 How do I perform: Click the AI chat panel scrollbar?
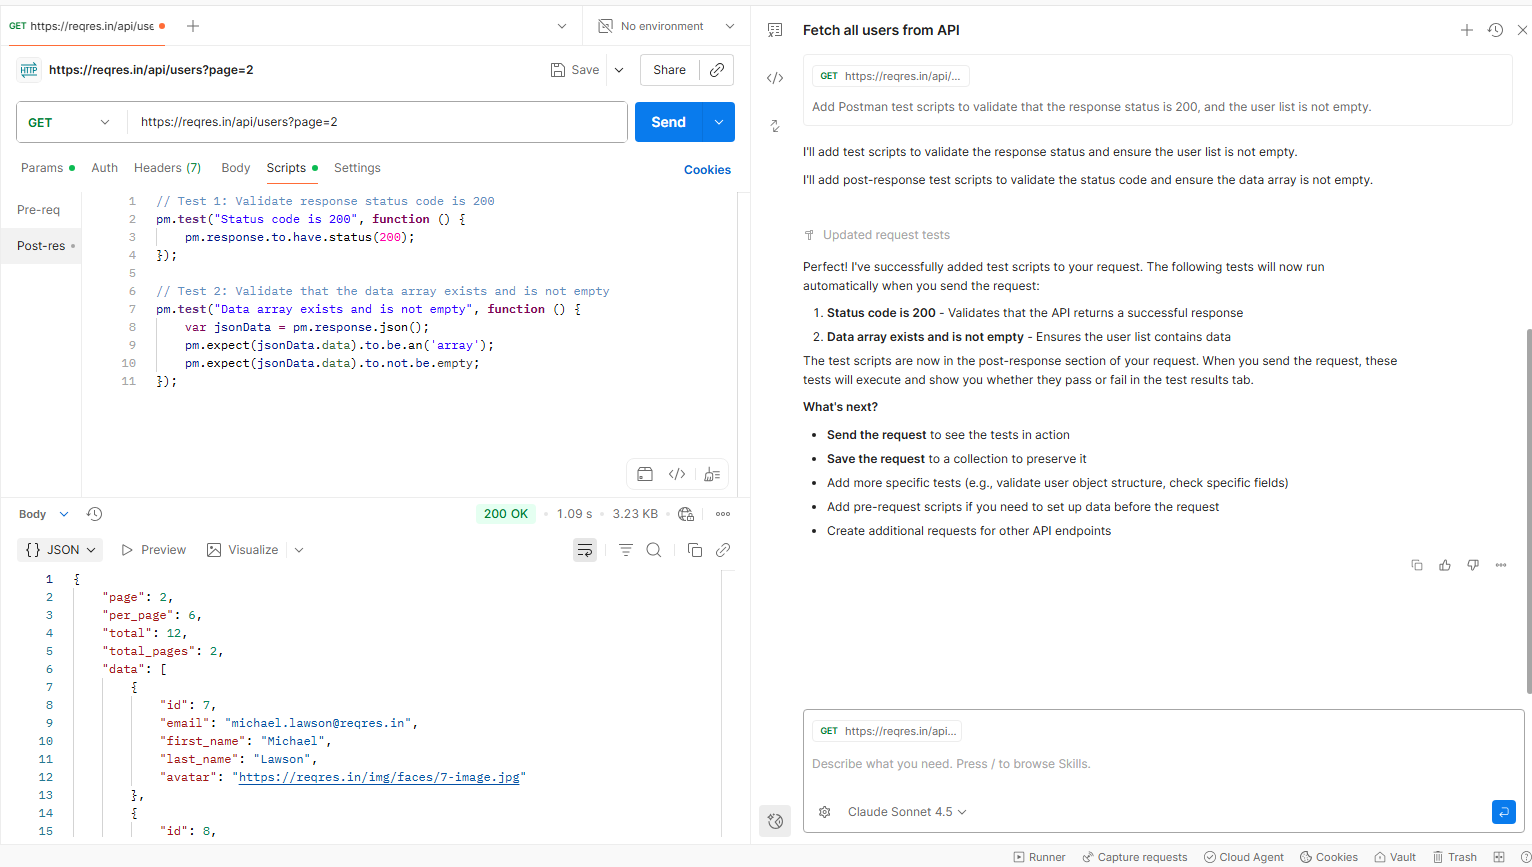pos(1527,510)
